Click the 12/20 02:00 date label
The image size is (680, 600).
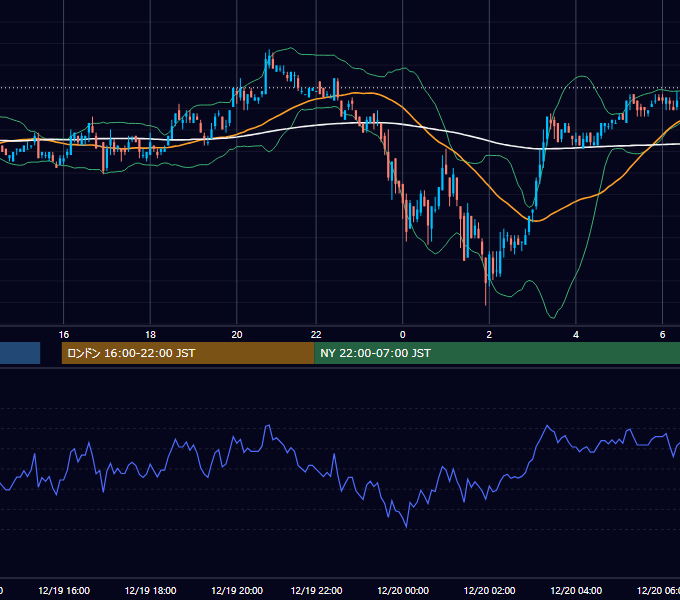click(489, 590)
